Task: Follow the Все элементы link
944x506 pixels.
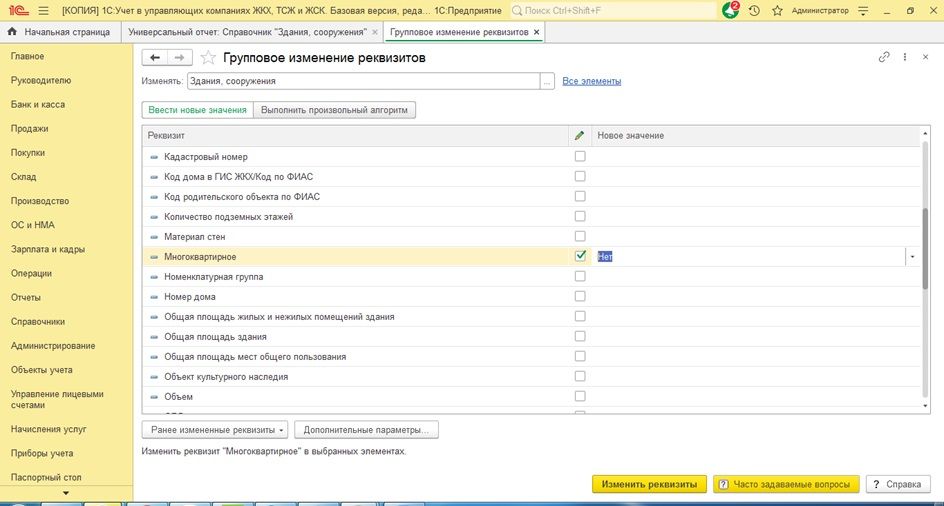Action: pos(591,81)
